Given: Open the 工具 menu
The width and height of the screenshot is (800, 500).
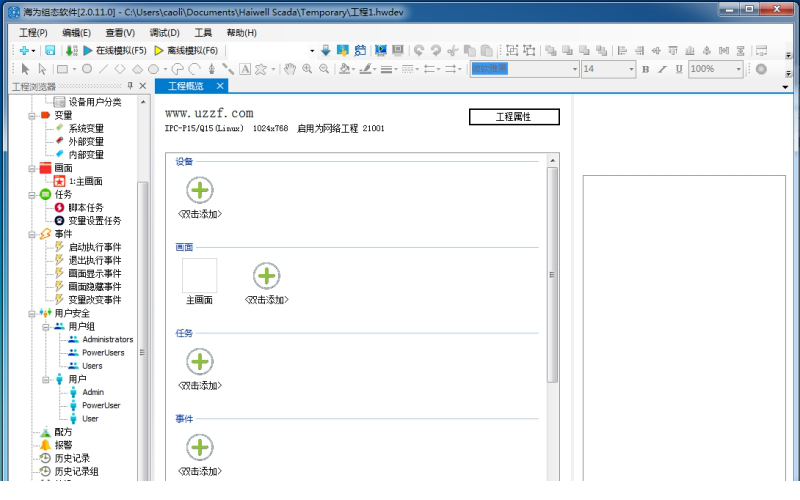Looking at the screenshot, I should tap(203, 33).
